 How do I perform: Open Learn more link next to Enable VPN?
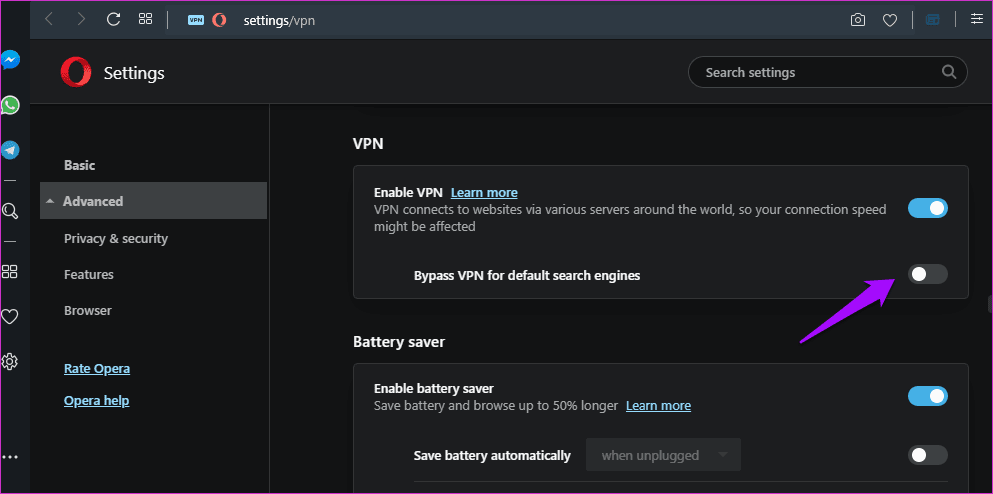(484, 193)
